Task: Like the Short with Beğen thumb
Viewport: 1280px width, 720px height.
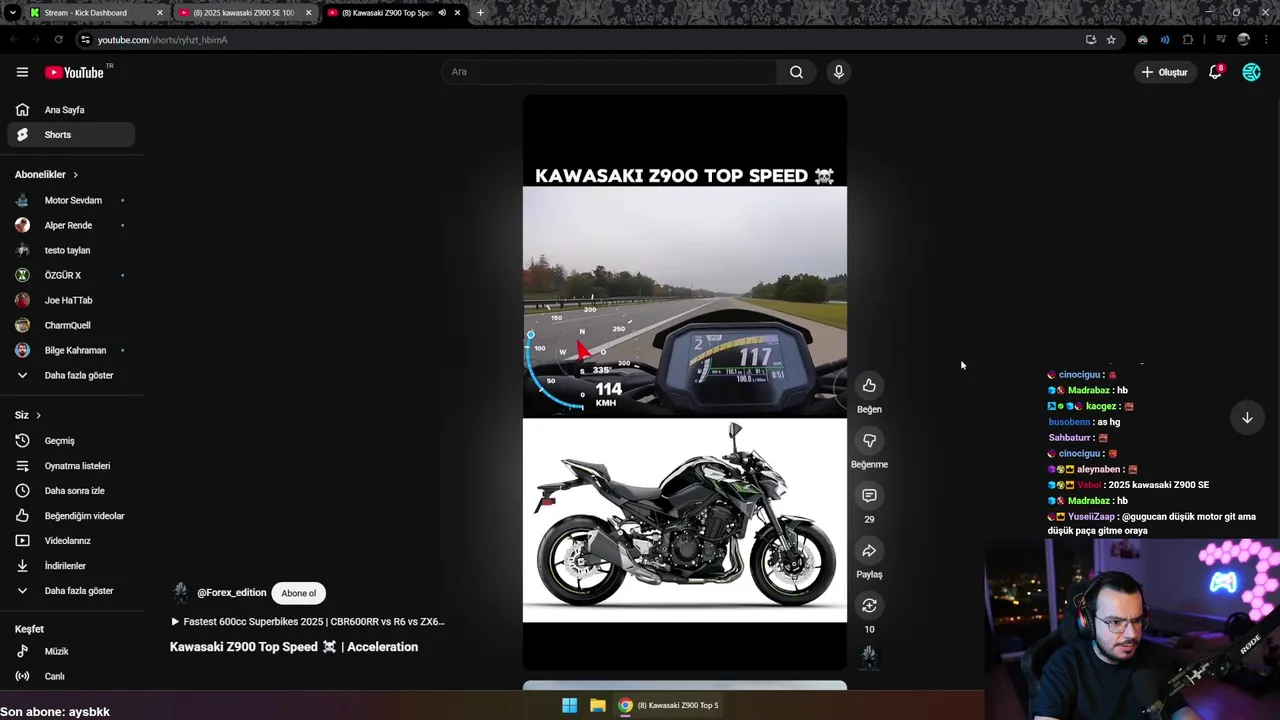Action: point(869,386)
